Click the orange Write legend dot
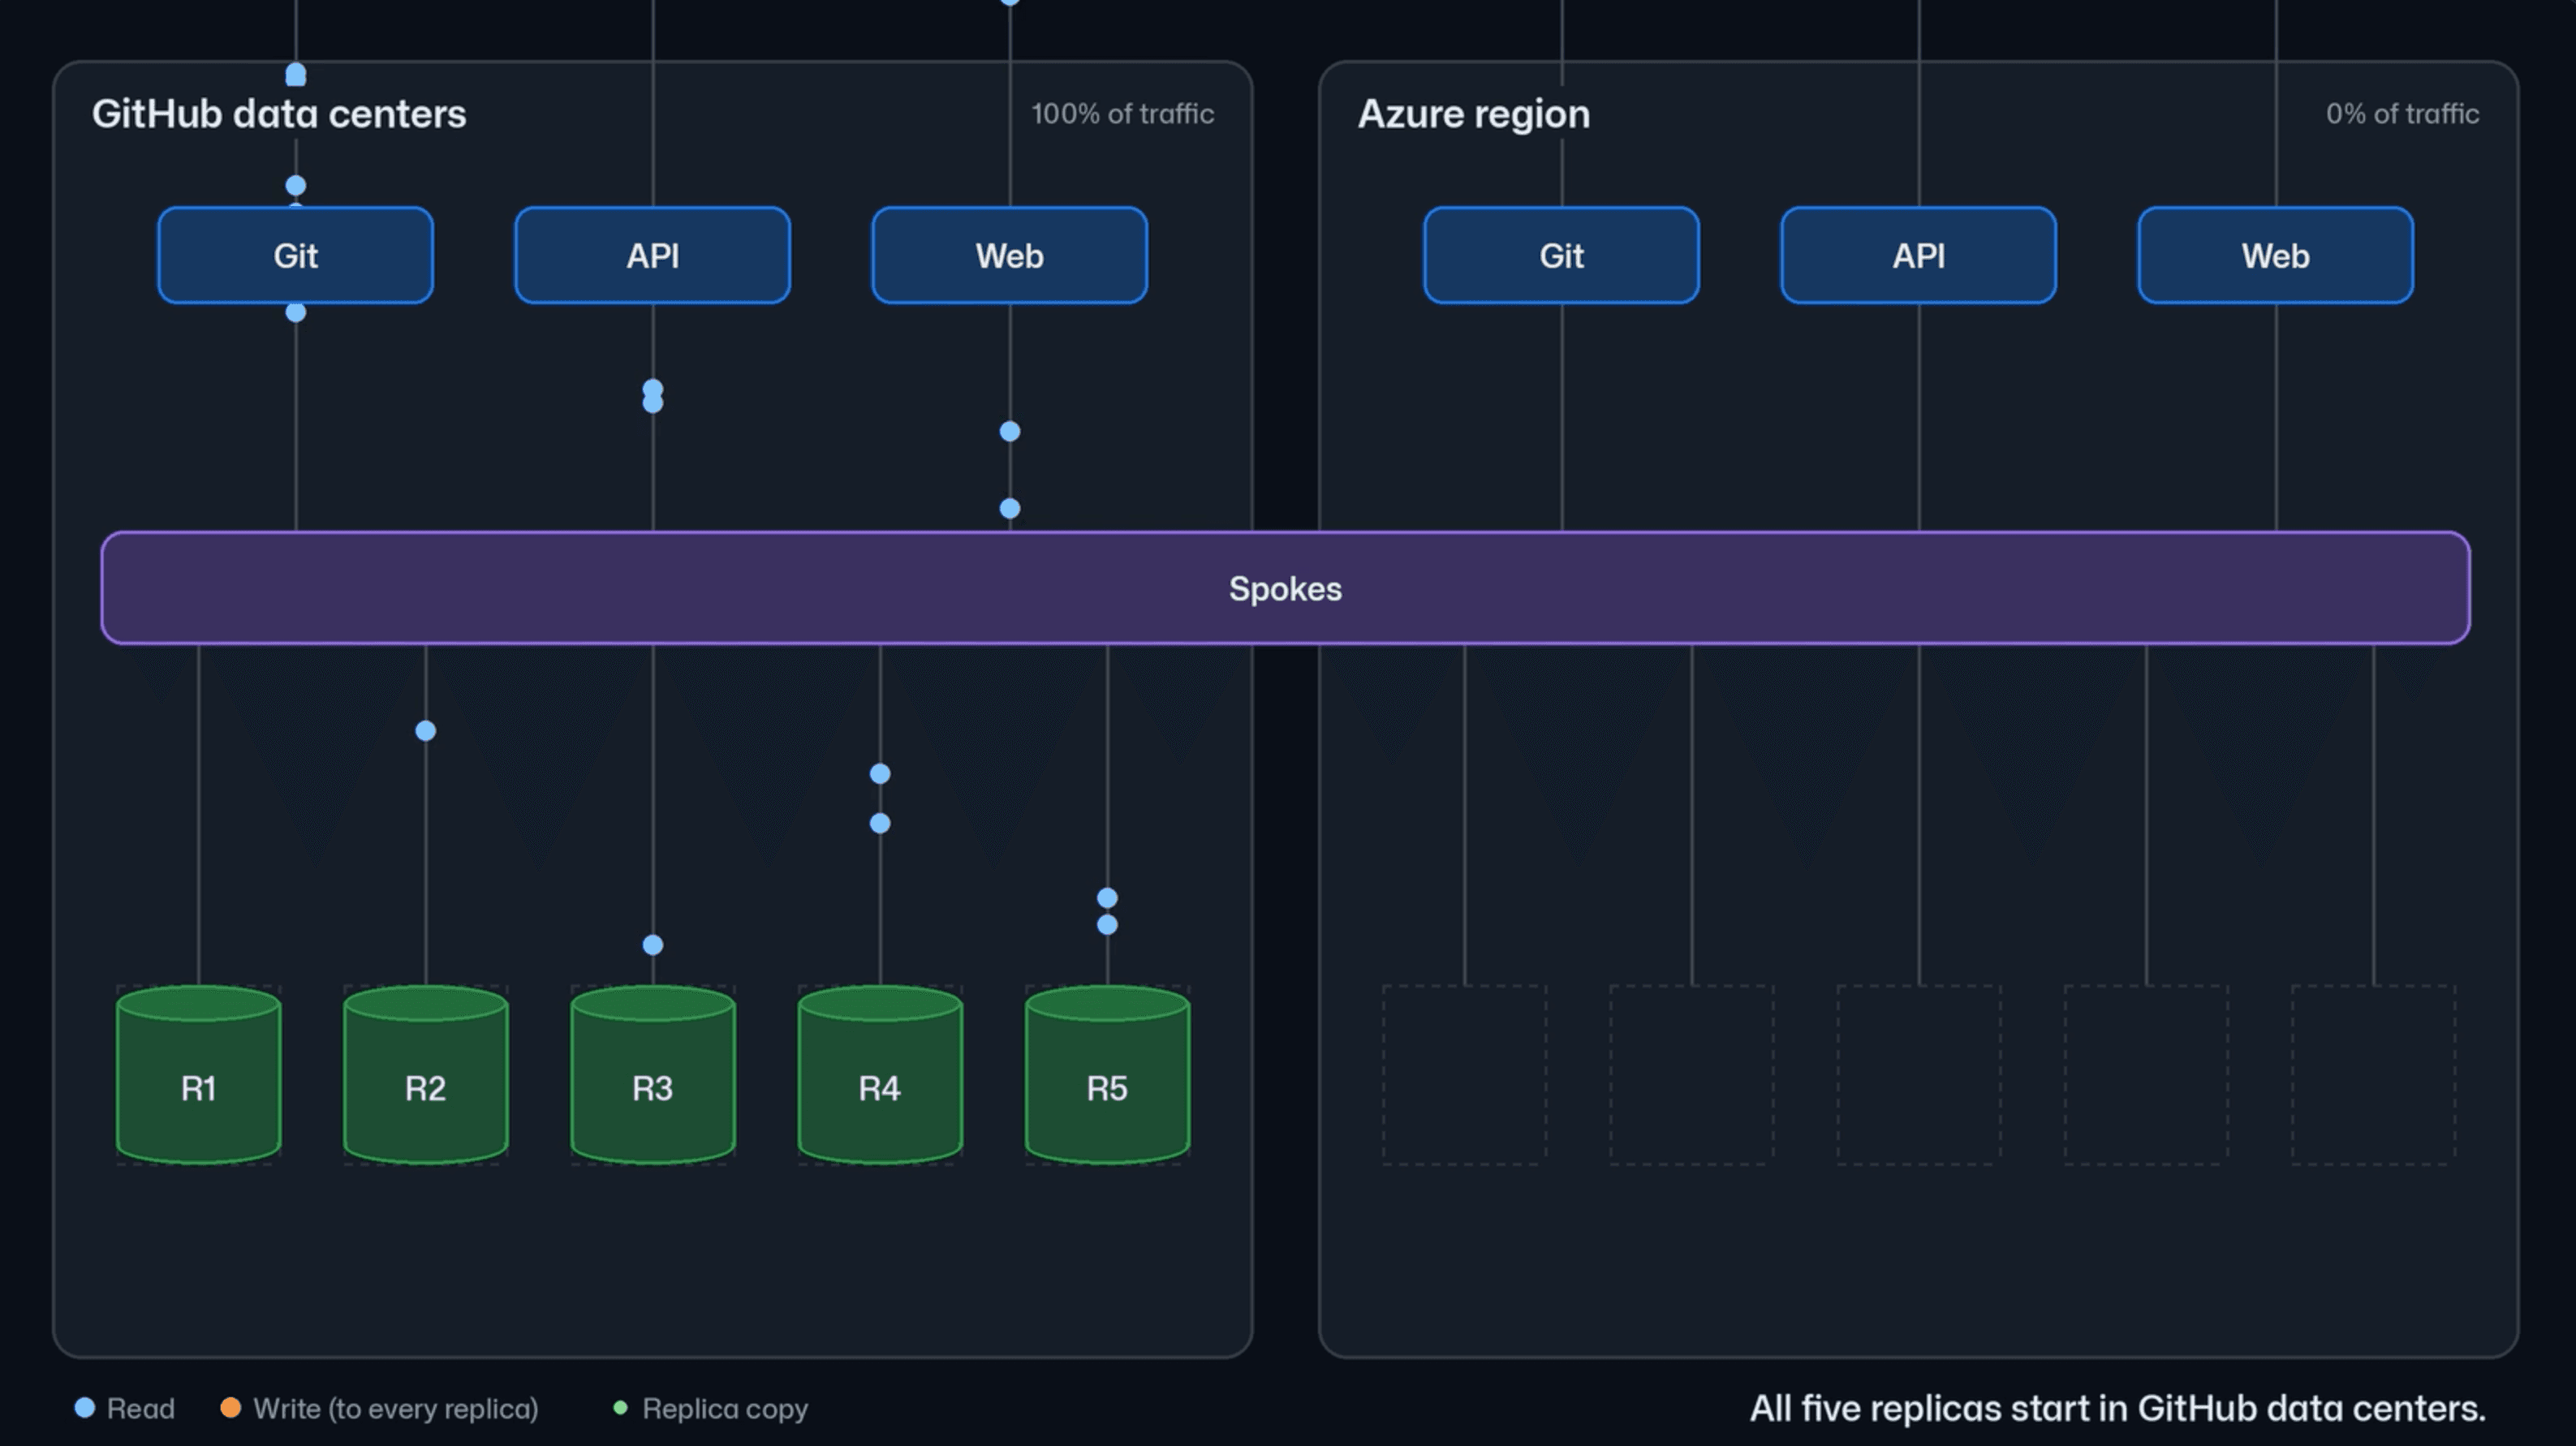This screenshot has height=1446, width=2576. pos(230,1408)
